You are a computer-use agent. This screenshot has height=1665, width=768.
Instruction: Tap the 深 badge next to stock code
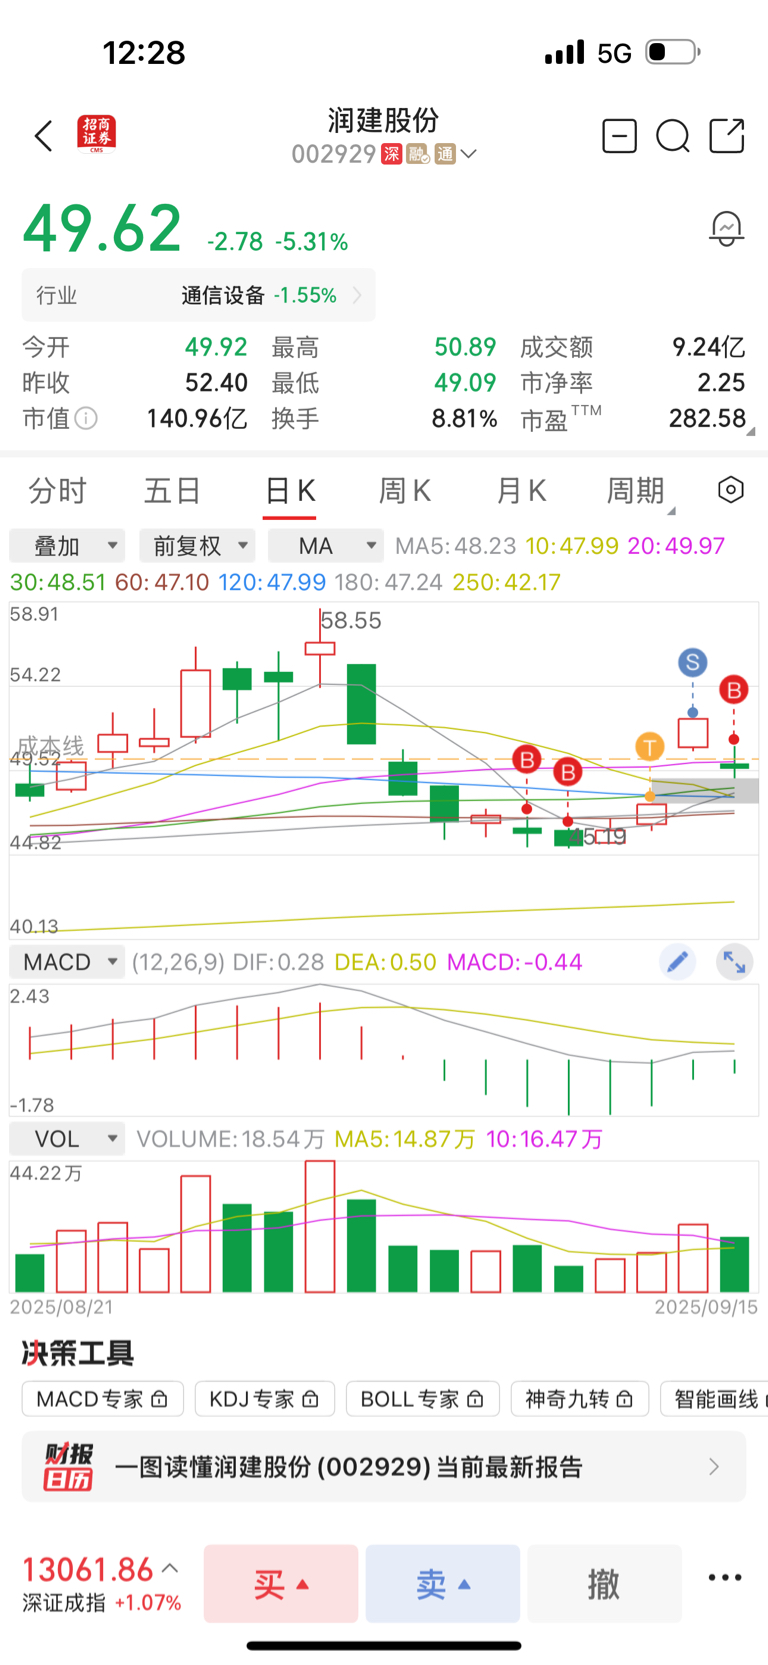pos(392,154)
